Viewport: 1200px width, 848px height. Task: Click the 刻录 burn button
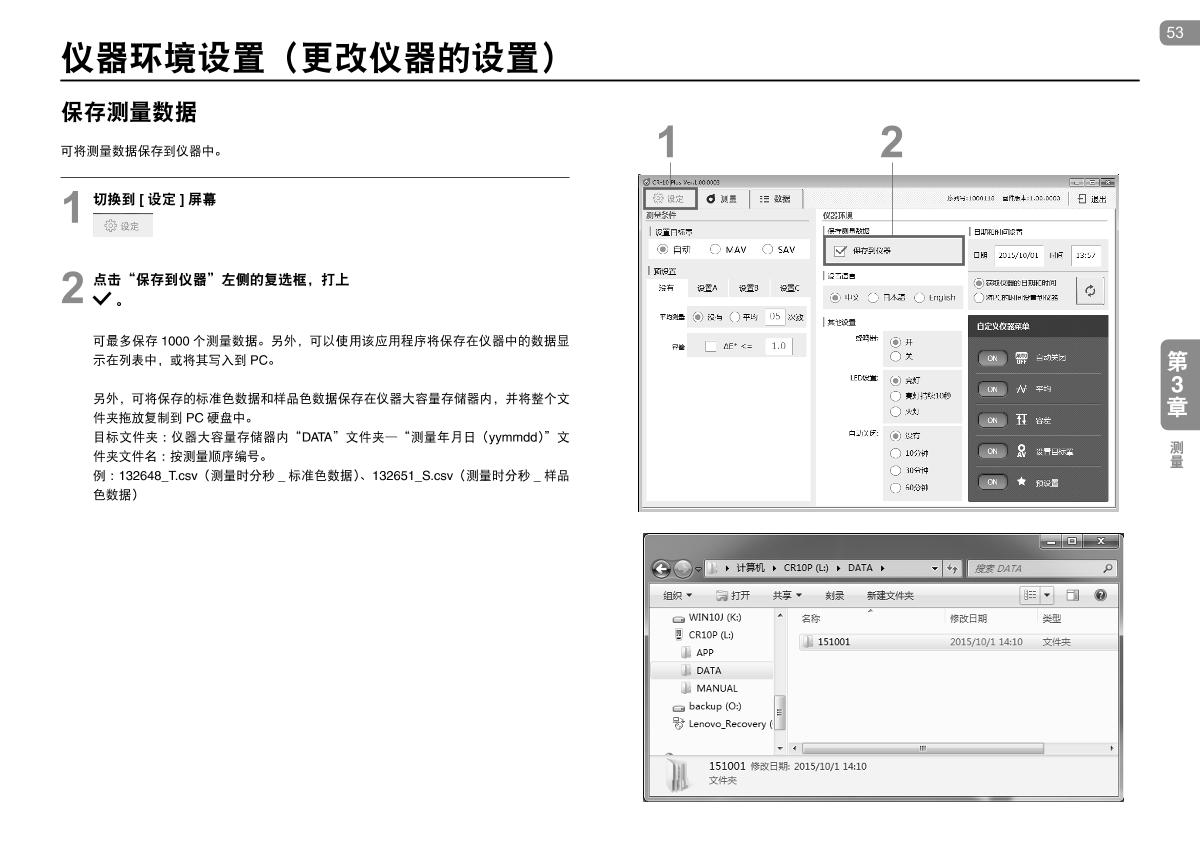pos(834,596)
